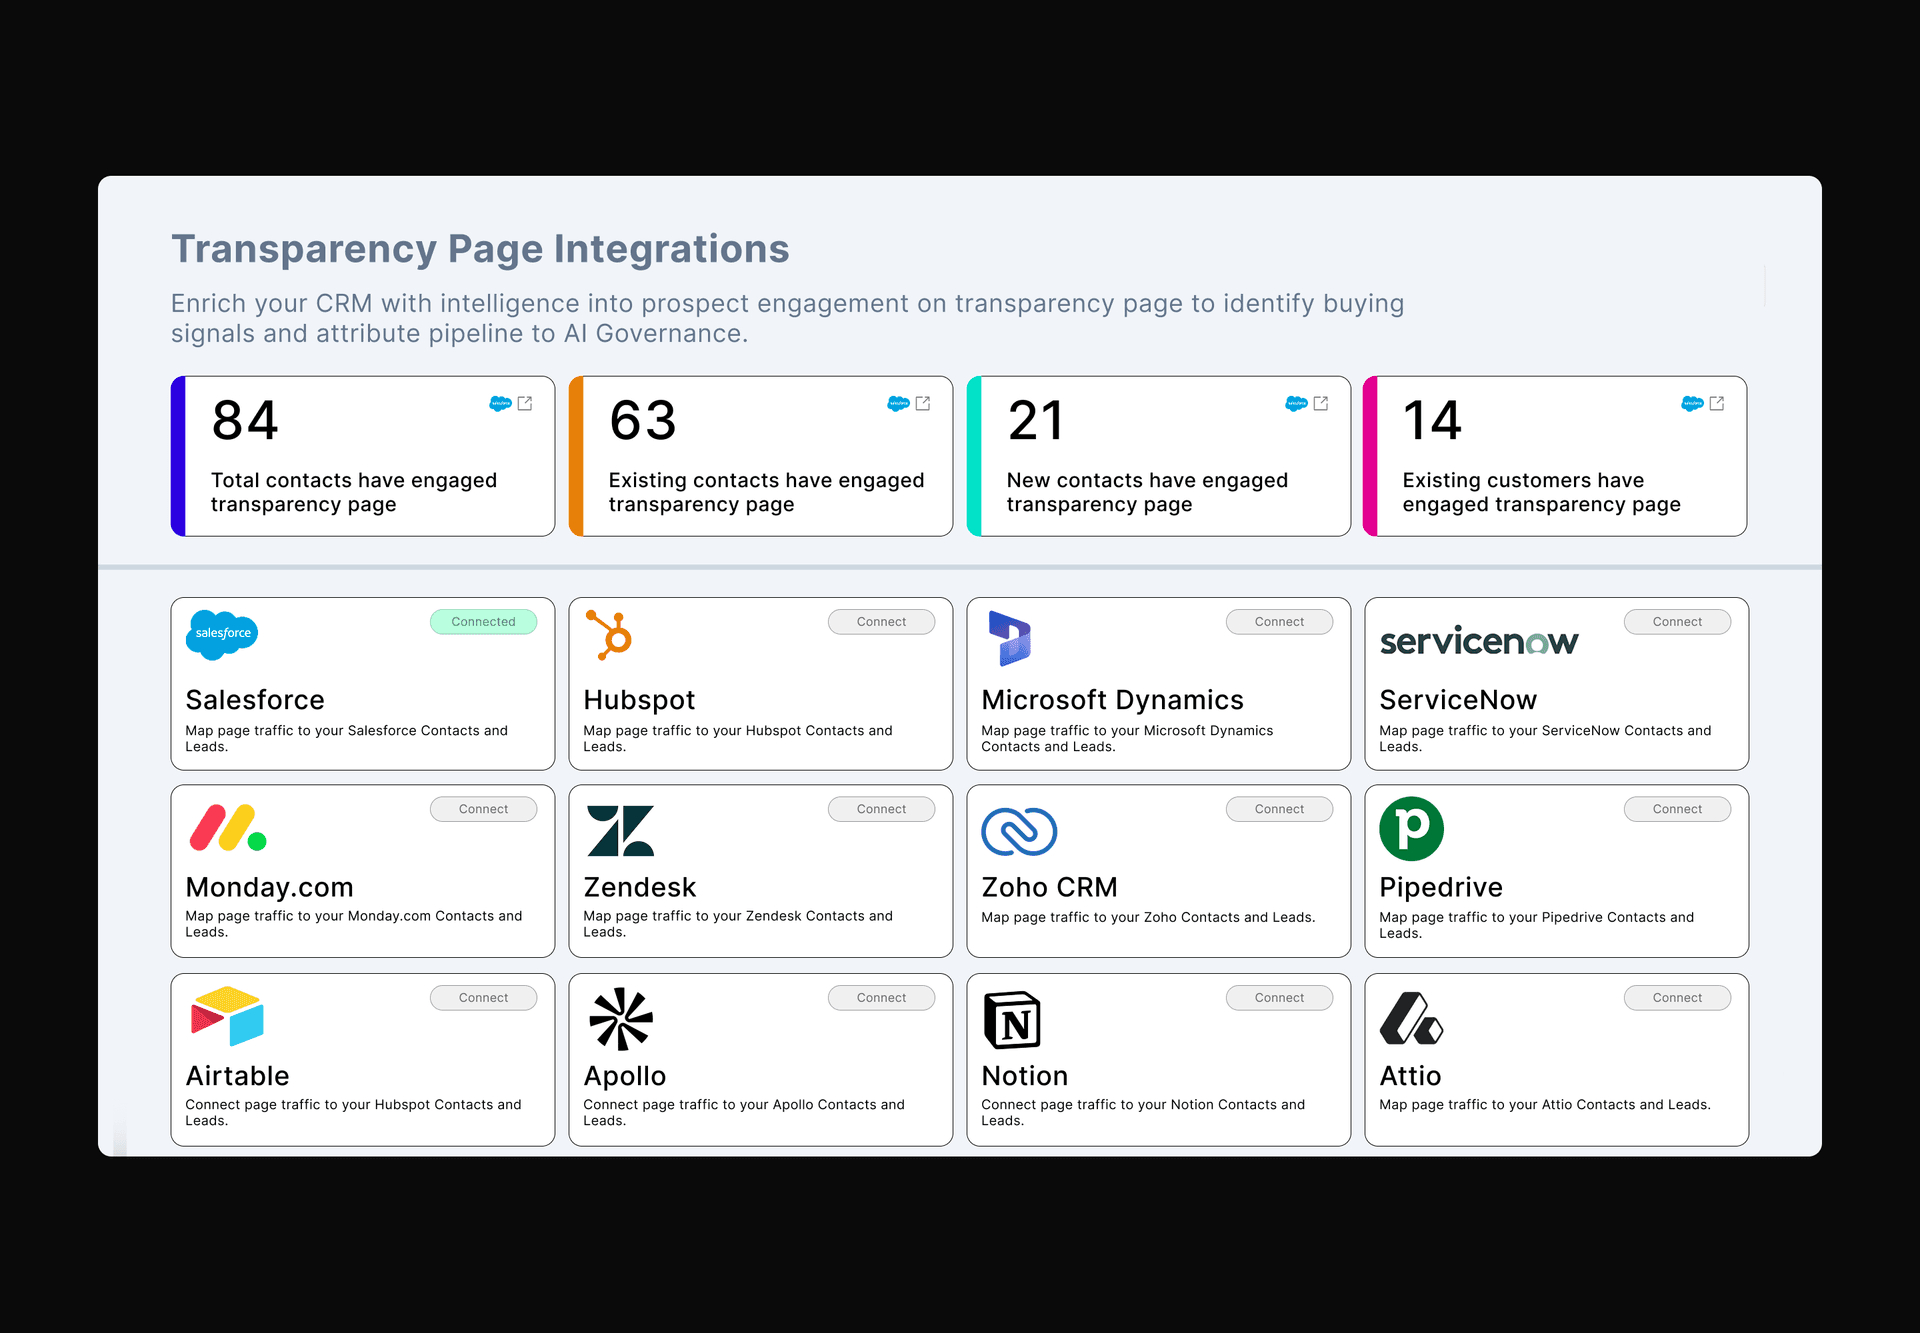This screenshot has width=1920, height=1333.
Task: Click the Pipedrive card title
Action: click(1441, 887)
